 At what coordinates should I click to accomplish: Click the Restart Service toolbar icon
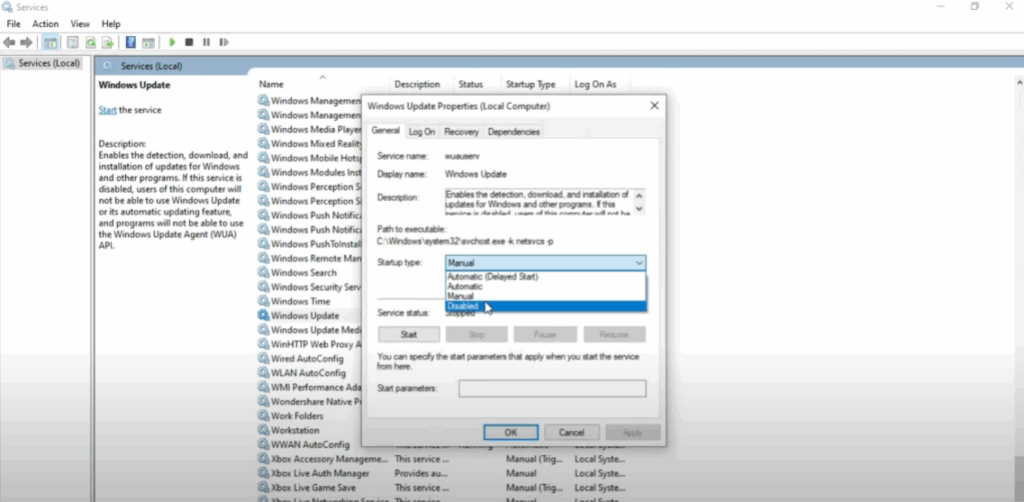coord(224,42)
